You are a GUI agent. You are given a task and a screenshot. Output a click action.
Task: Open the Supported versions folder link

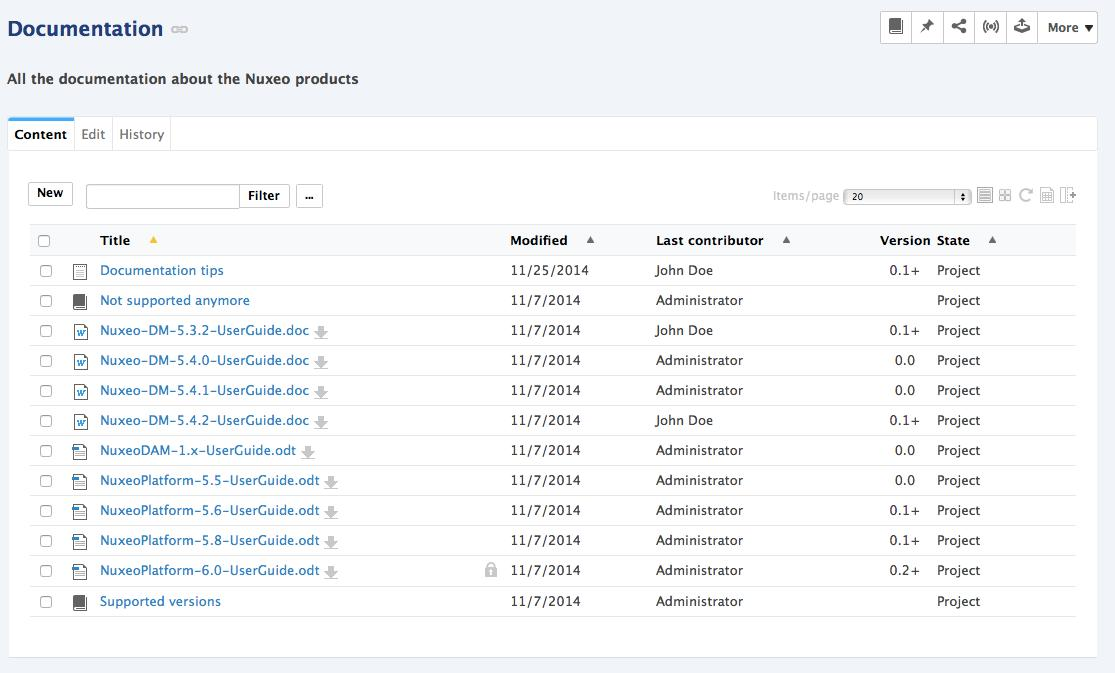coord(160,601)
